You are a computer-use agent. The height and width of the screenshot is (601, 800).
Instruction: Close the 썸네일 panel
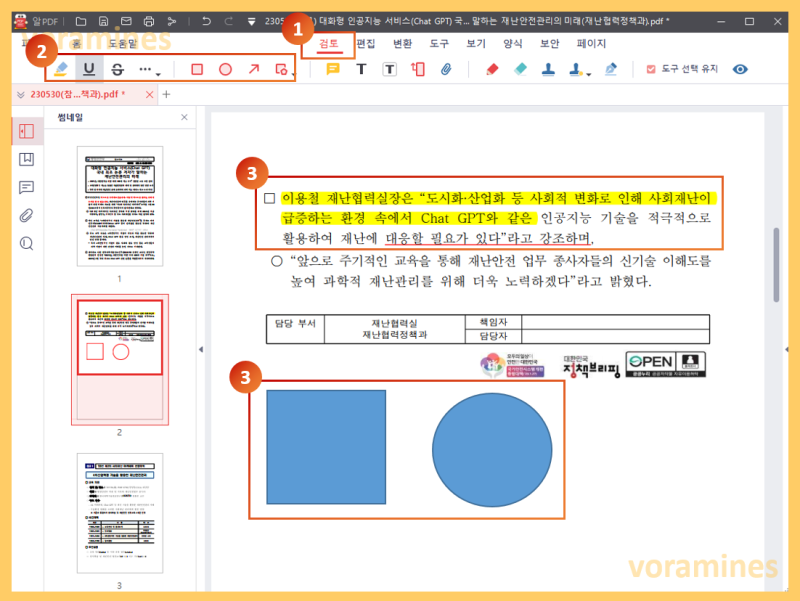point(184,117)
